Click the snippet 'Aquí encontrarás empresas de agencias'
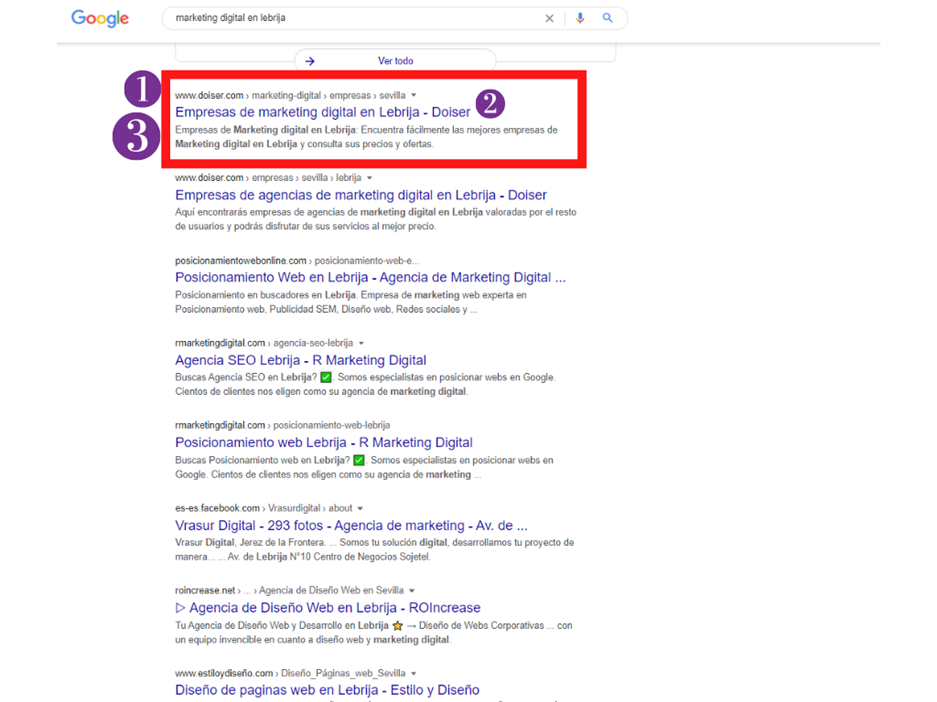Screen dimensions: 937x702 click(x=375, y=219)
